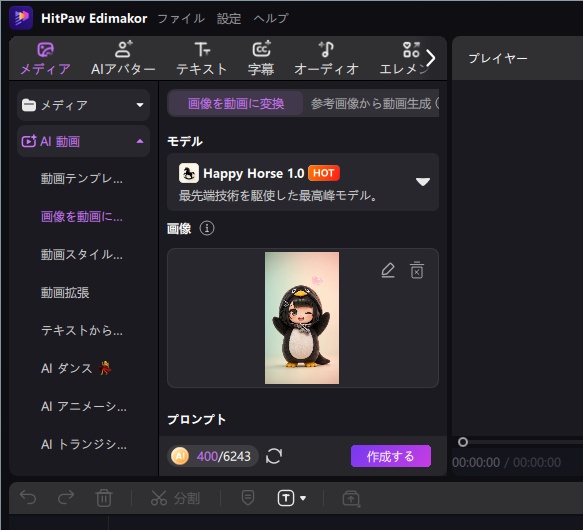Click the timeline Delete trash icon
This screenshot has width=583, height=530.
pyautogui.click(x=104, y=498)
